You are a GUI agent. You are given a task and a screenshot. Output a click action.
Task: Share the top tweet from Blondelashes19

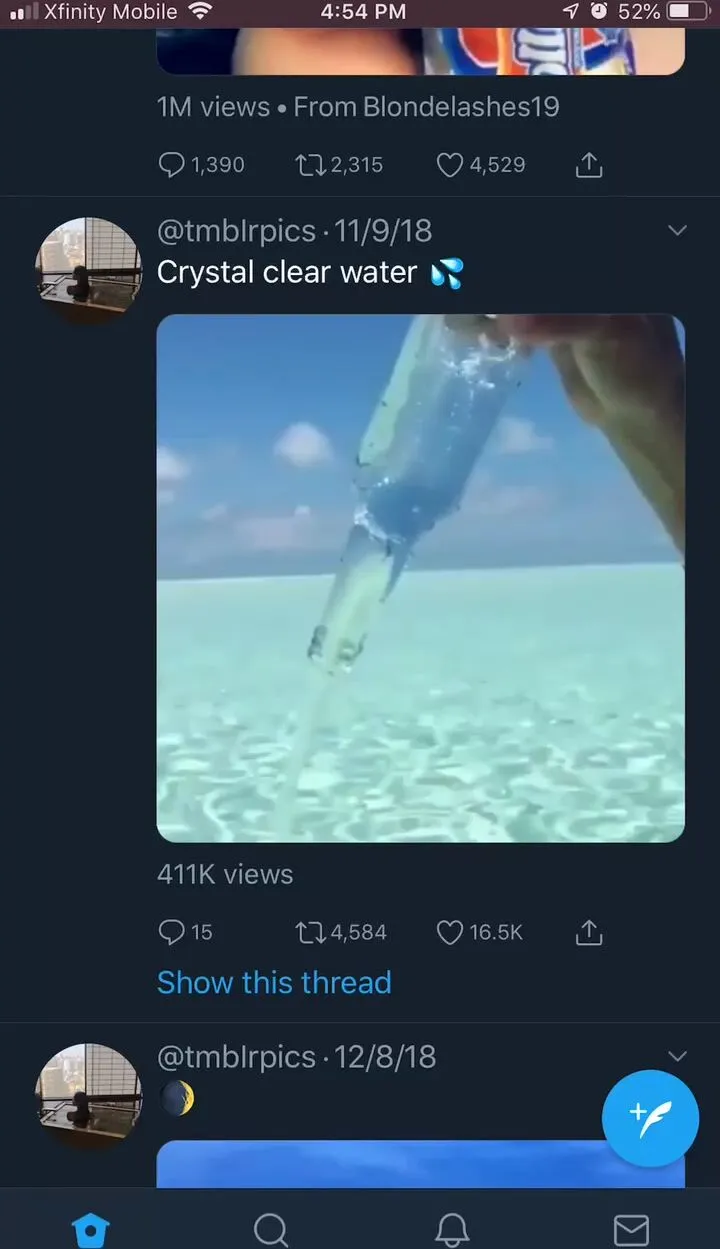coord(589,165)
